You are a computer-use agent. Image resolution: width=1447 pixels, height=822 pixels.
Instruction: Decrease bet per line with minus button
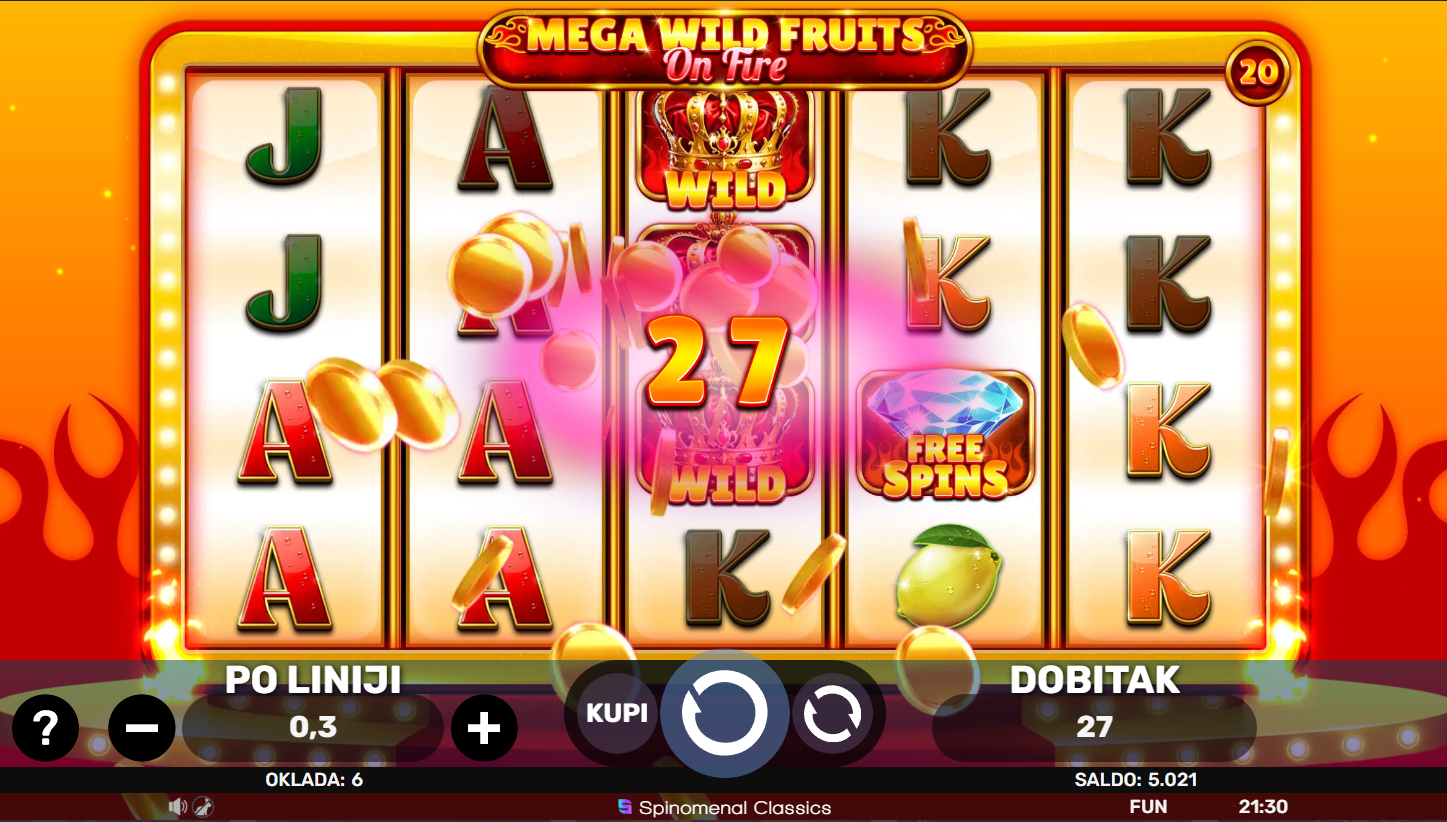[x=142, y=728]
